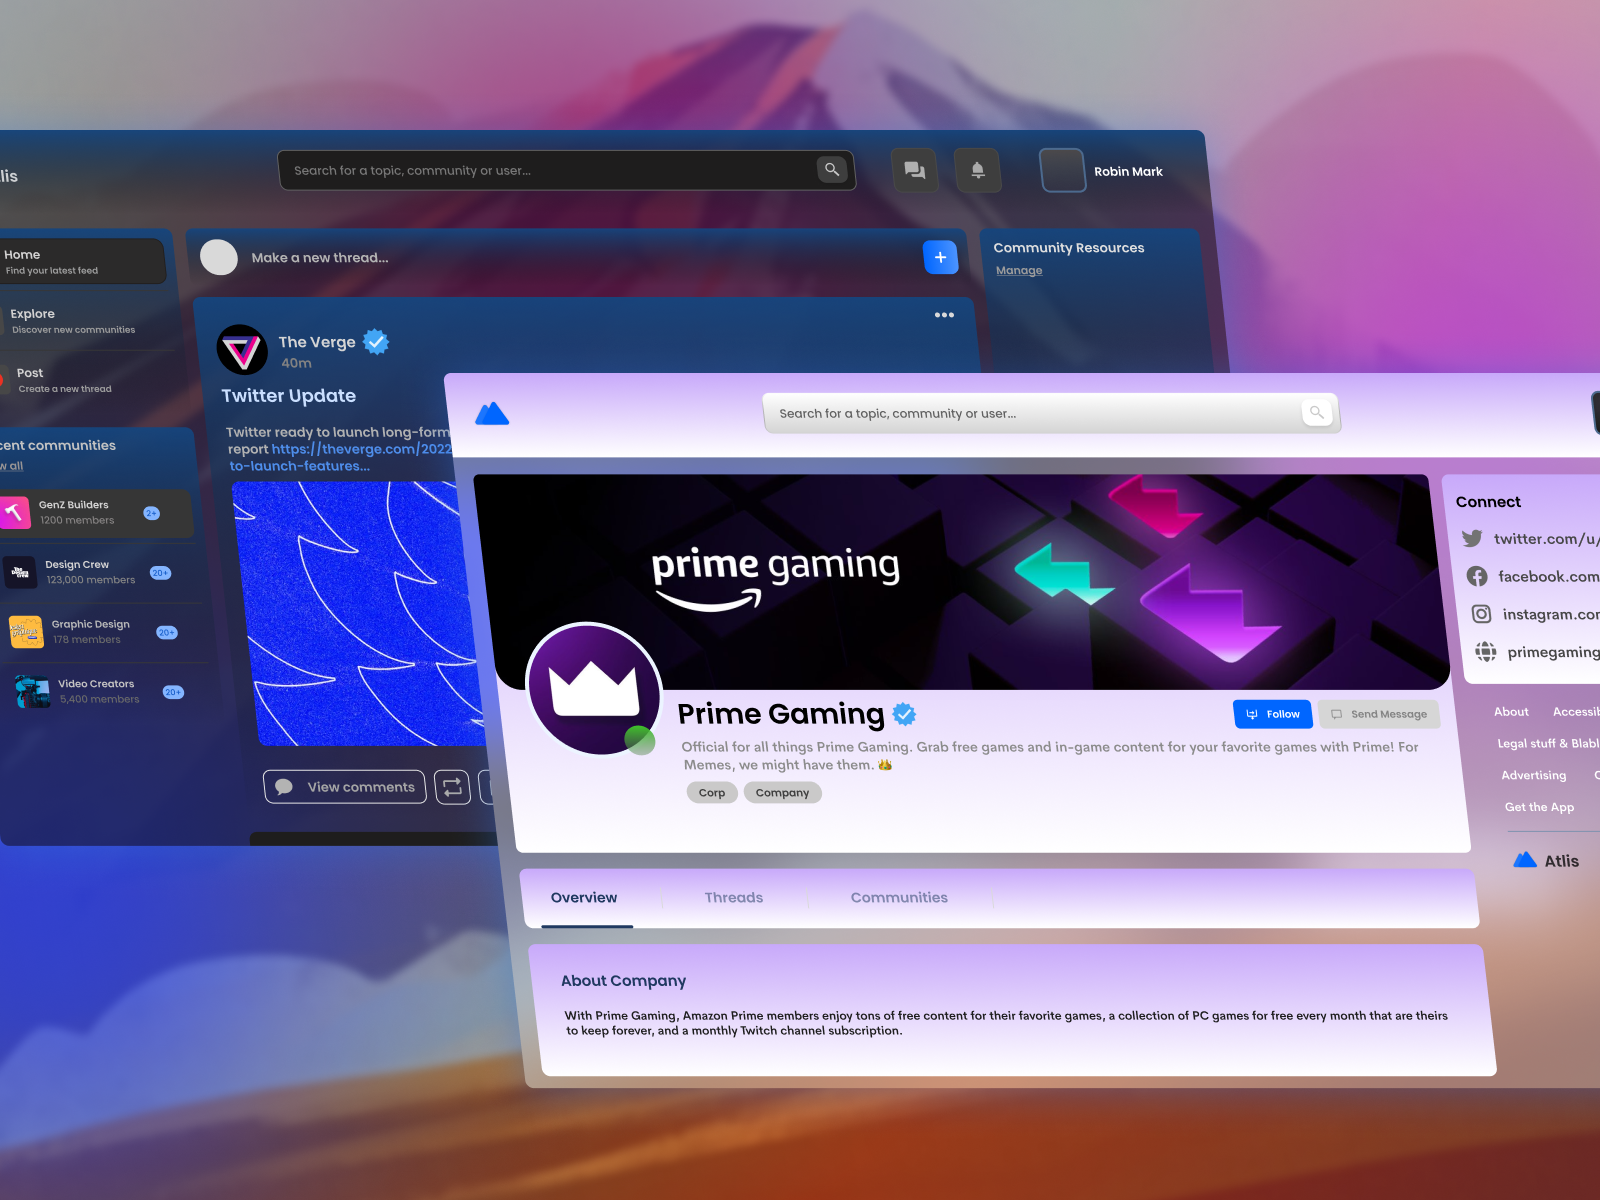Open the notifications bell icon
The width and height of the screenshot is (1600, 1200).
pyautogui.click(x=978, y=170)
